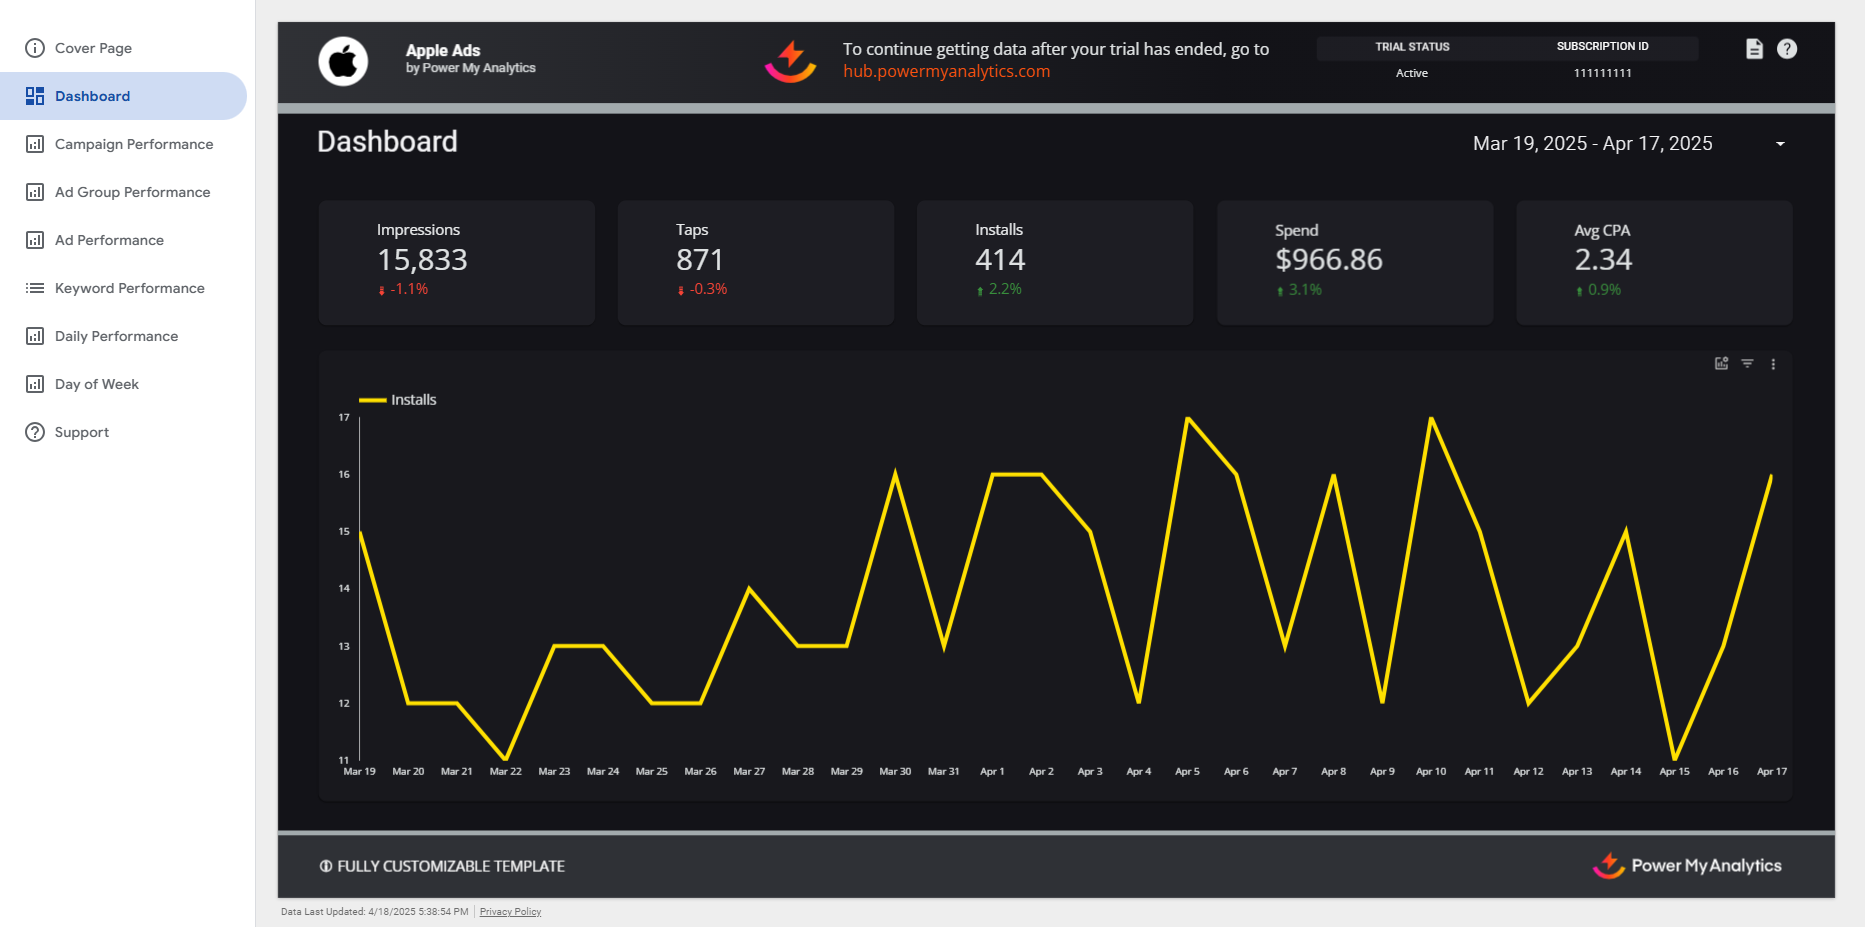1865x927 pixels.
Task: Open the Support page
Action: pyautogui.click(x=82, y=432)
